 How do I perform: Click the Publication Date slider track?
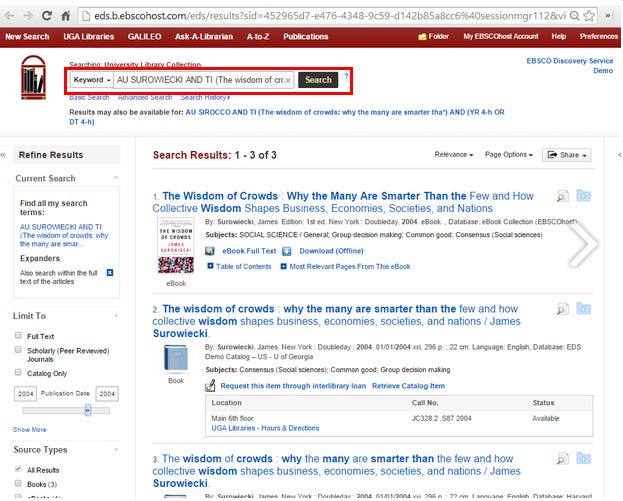tap(66, 410)
